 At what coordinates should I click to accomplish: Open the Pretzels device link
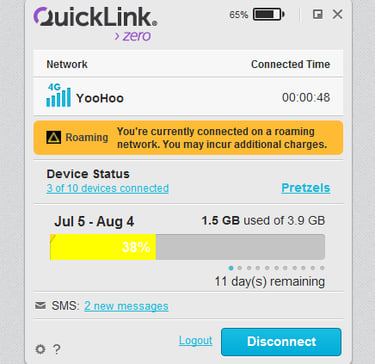(x=306, y=188)
